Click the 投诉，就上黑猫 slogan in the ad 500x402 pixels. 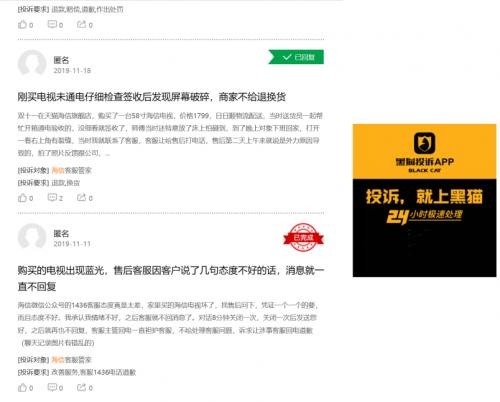(x=424, y=196)
